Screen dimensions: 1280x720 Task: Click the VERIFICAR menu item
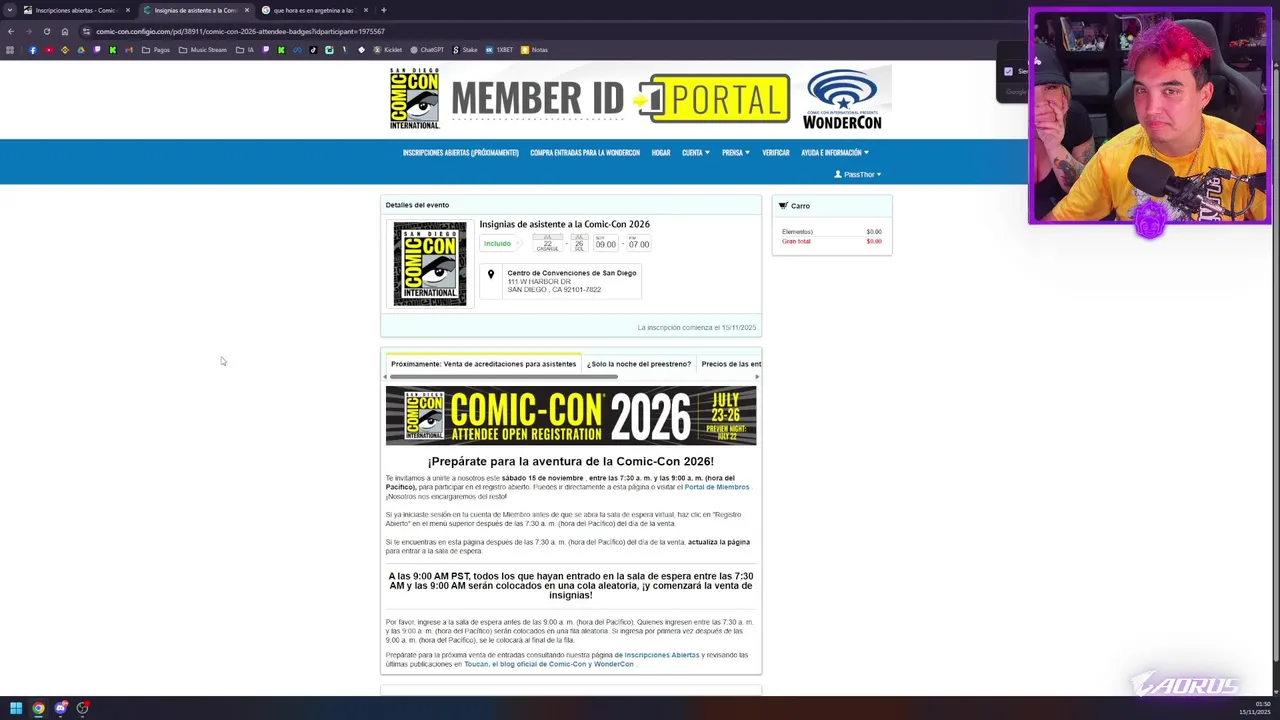tap(776, 153)
